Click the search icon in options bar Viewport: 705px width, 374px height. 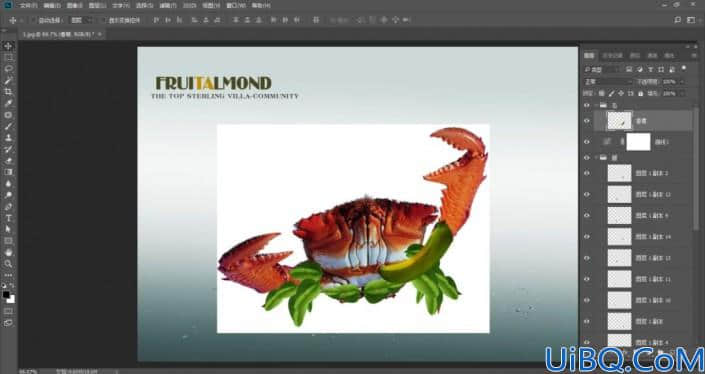click(x=677, y=20)
